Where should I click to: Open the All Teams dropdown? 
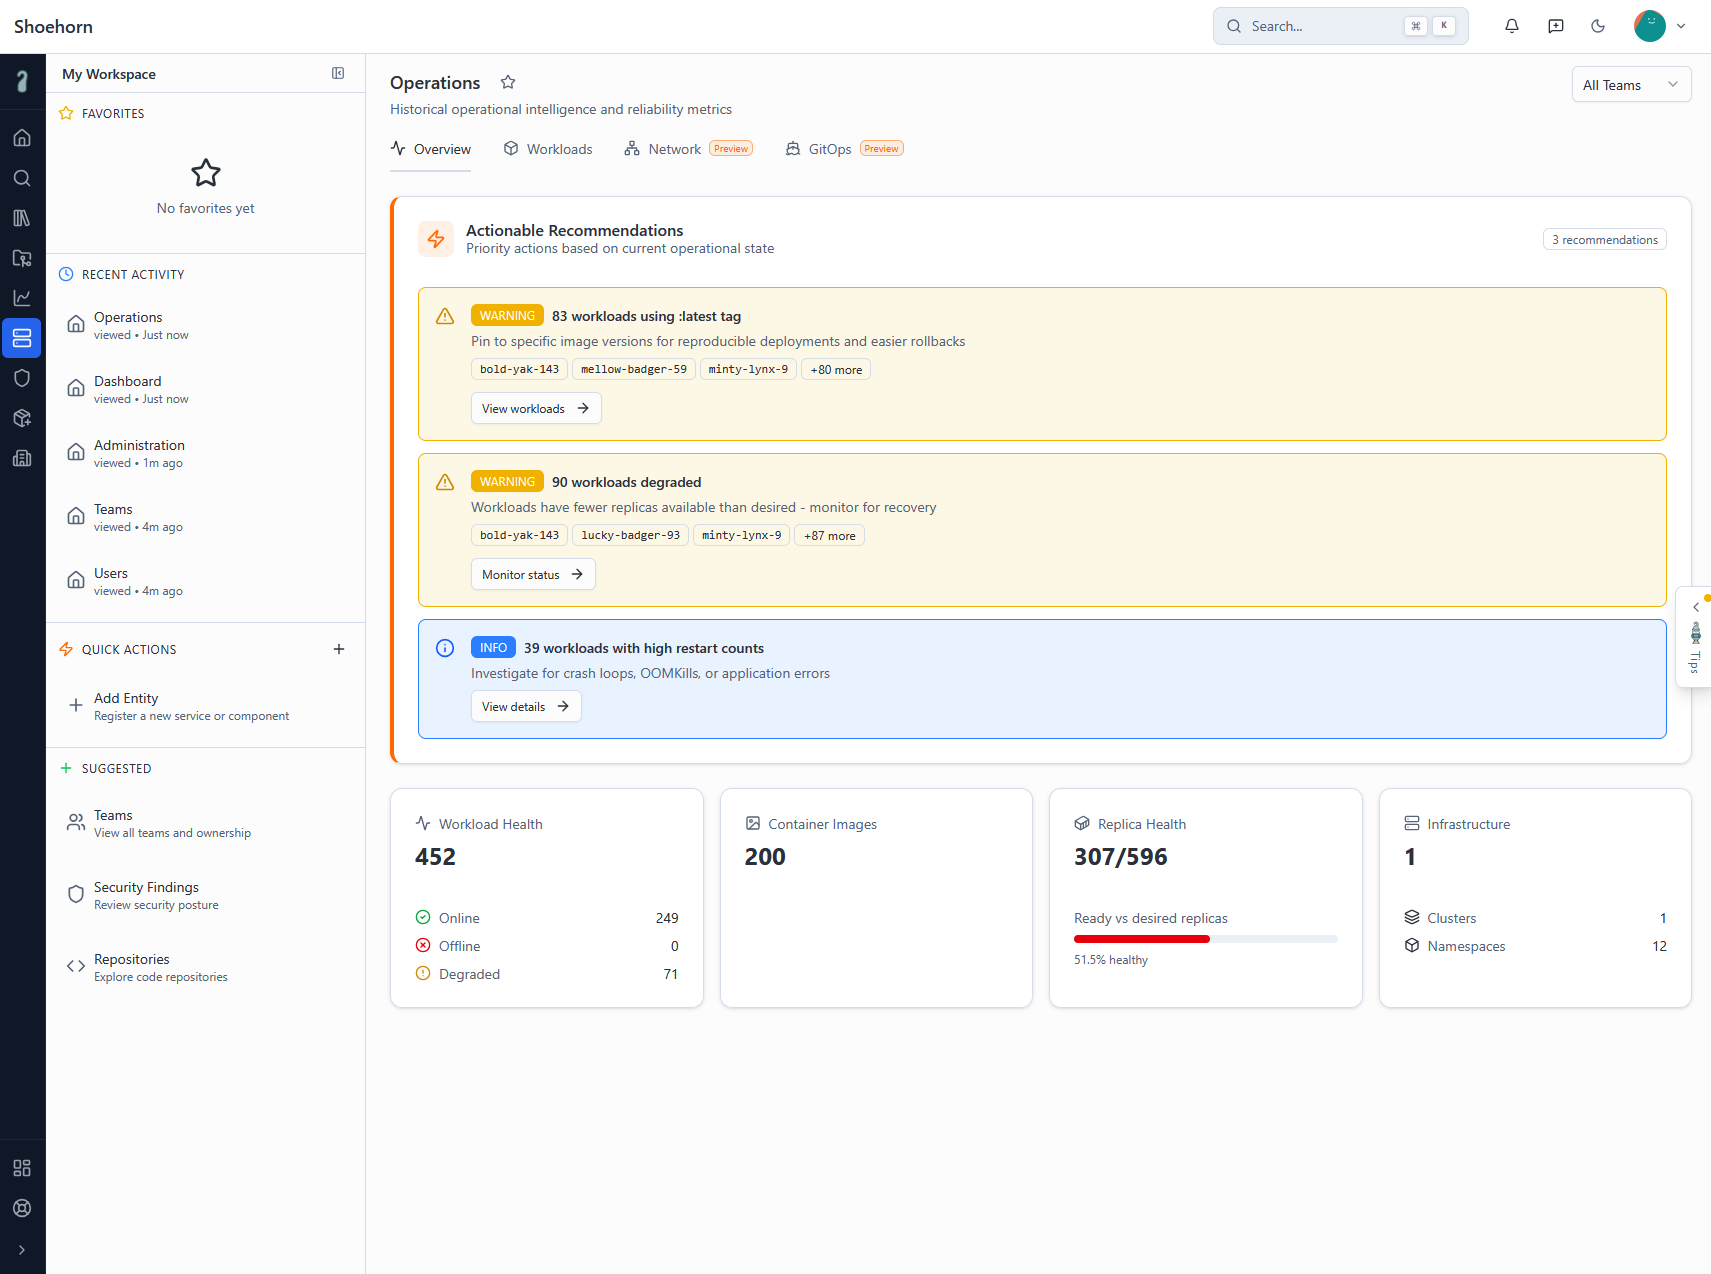1630,85
